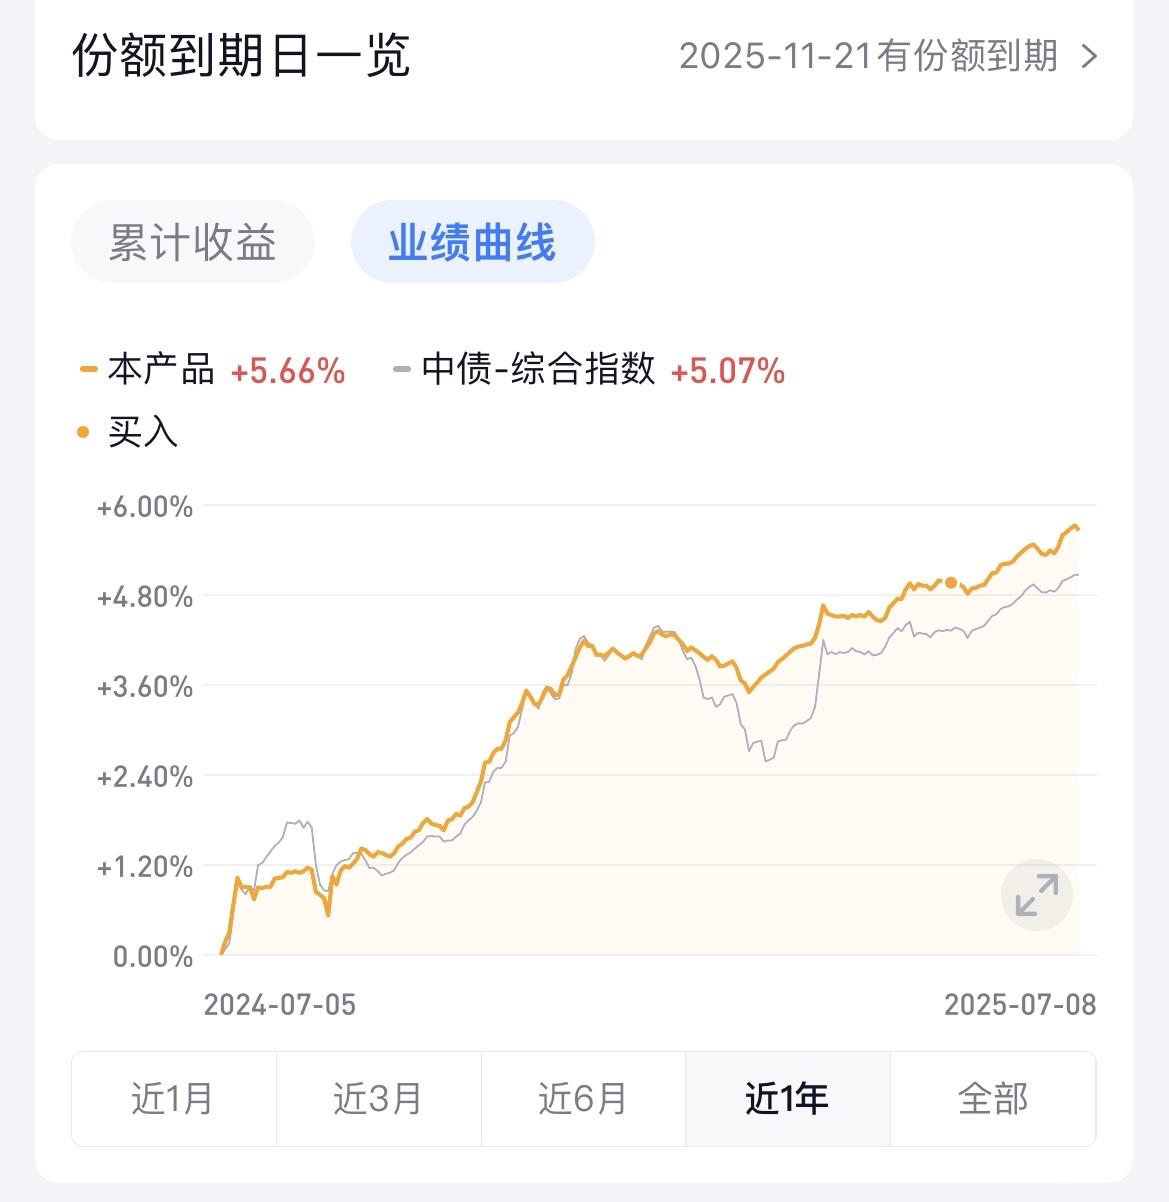Toggle the 中债-综合指数 legend series
Screen dimensions: 1169x1202
(539, 370)
